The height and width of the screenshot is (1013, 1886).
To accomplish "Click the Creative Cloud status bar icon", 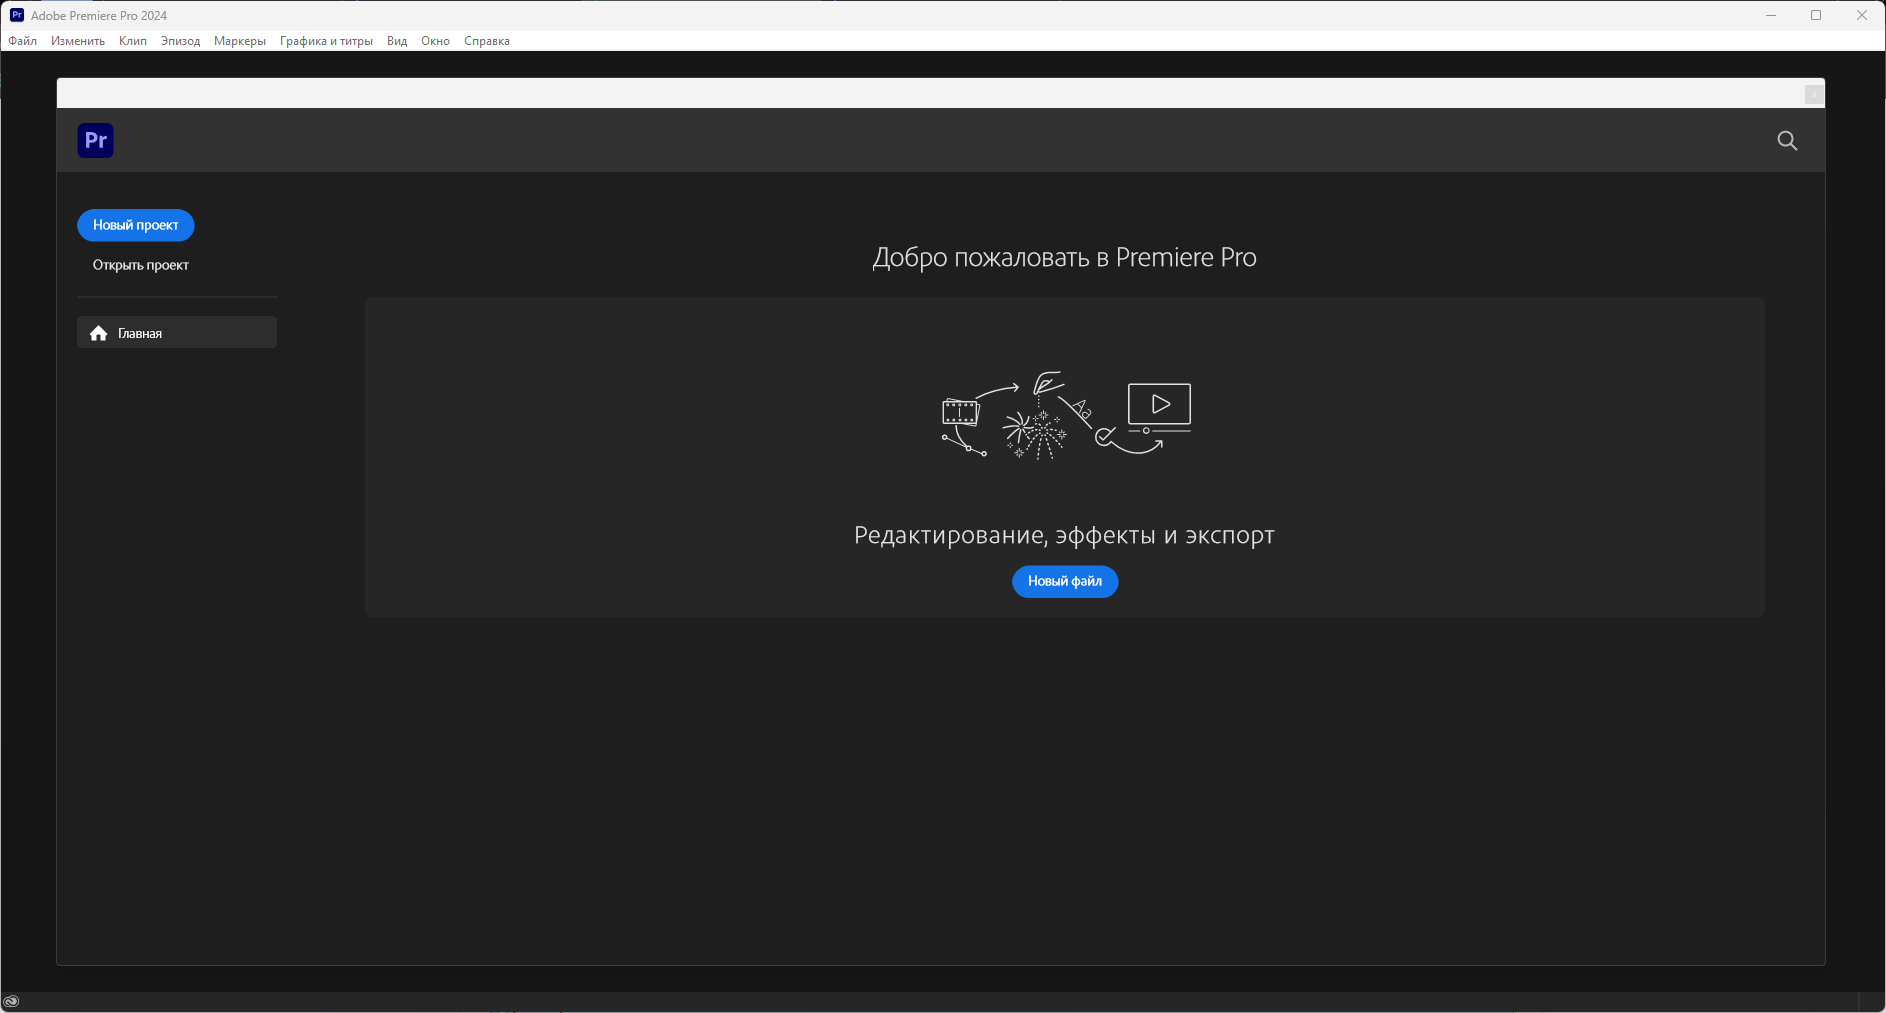I will tap(11, 1001).
